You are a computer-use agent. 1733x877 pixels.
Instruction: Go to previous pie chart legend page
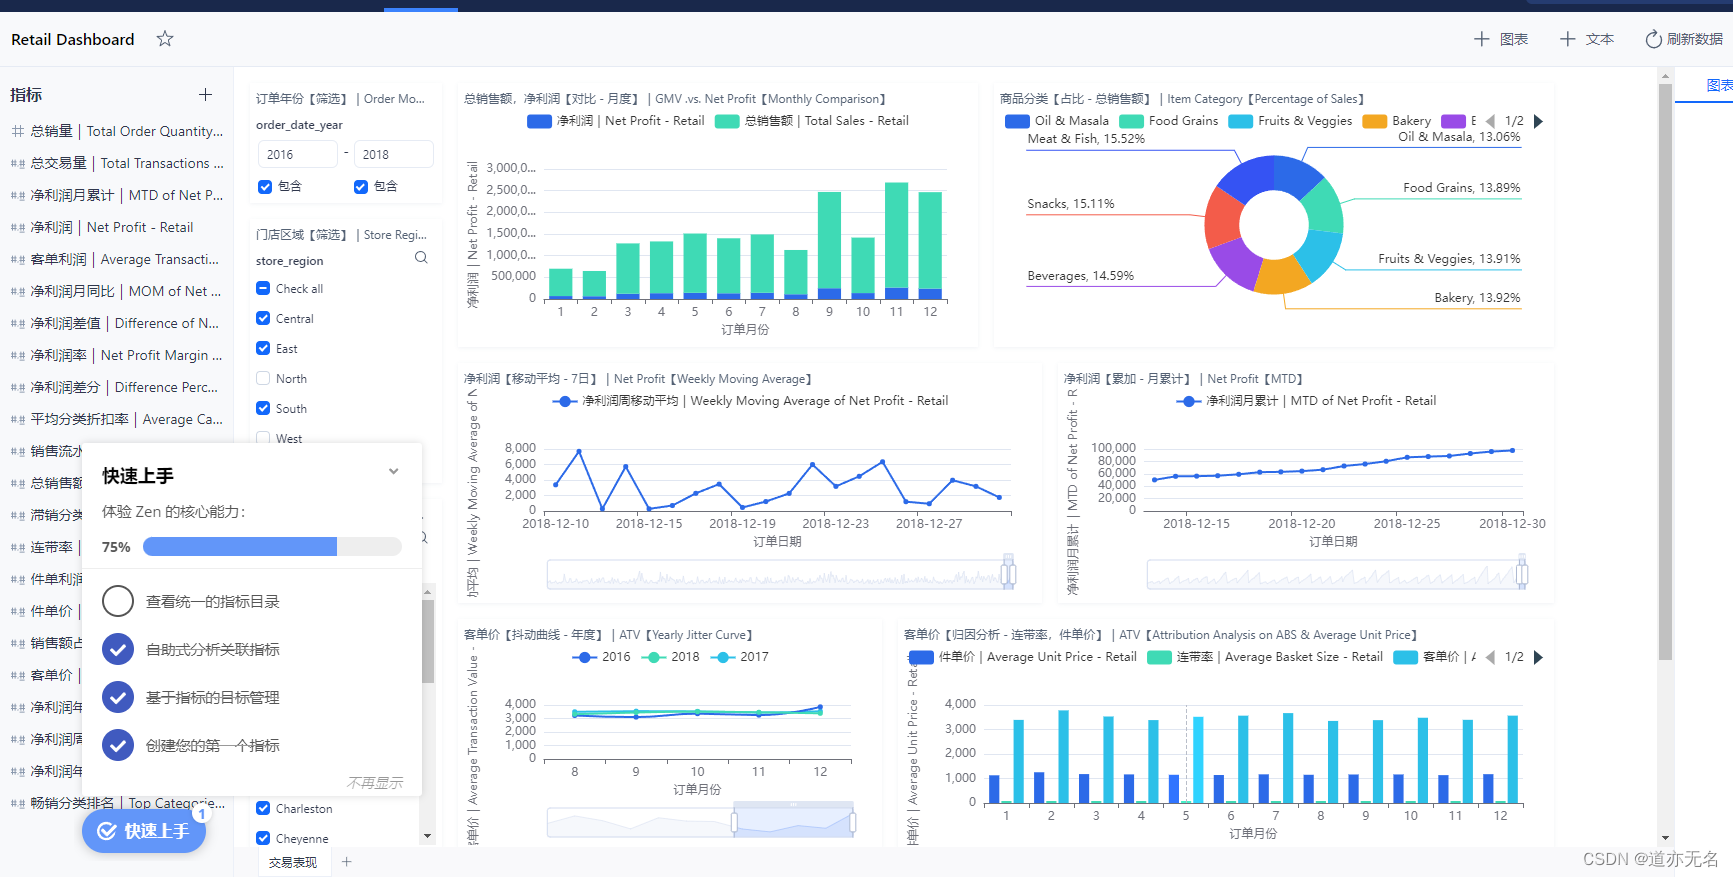coord(1490,121)
